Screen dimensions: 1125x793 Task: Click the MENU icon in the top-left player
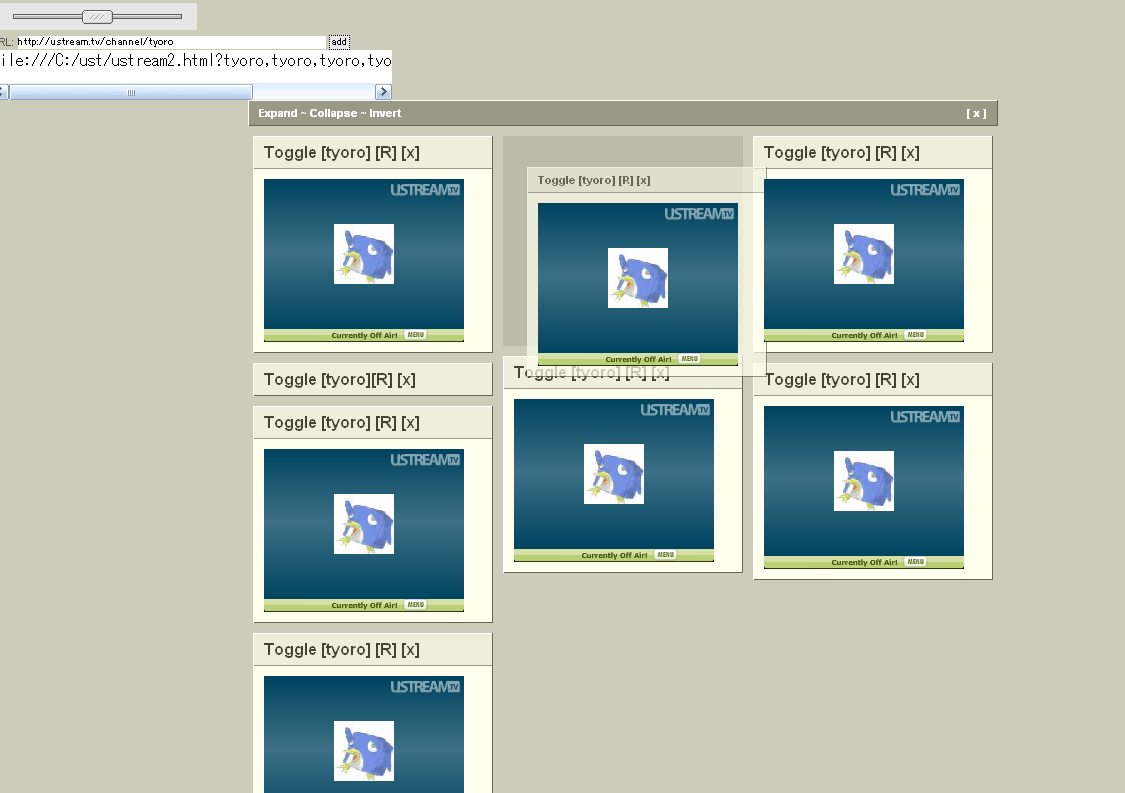(x=416, y=335)
